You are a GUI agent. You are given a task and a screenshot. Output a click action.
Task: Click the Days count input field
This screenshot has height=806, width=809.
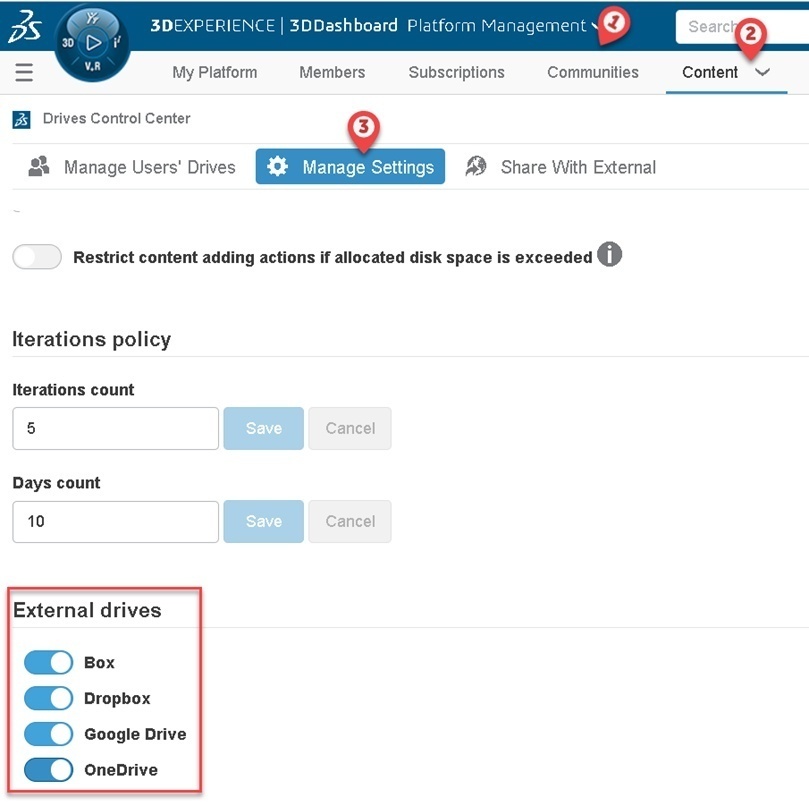pos(116,522)
